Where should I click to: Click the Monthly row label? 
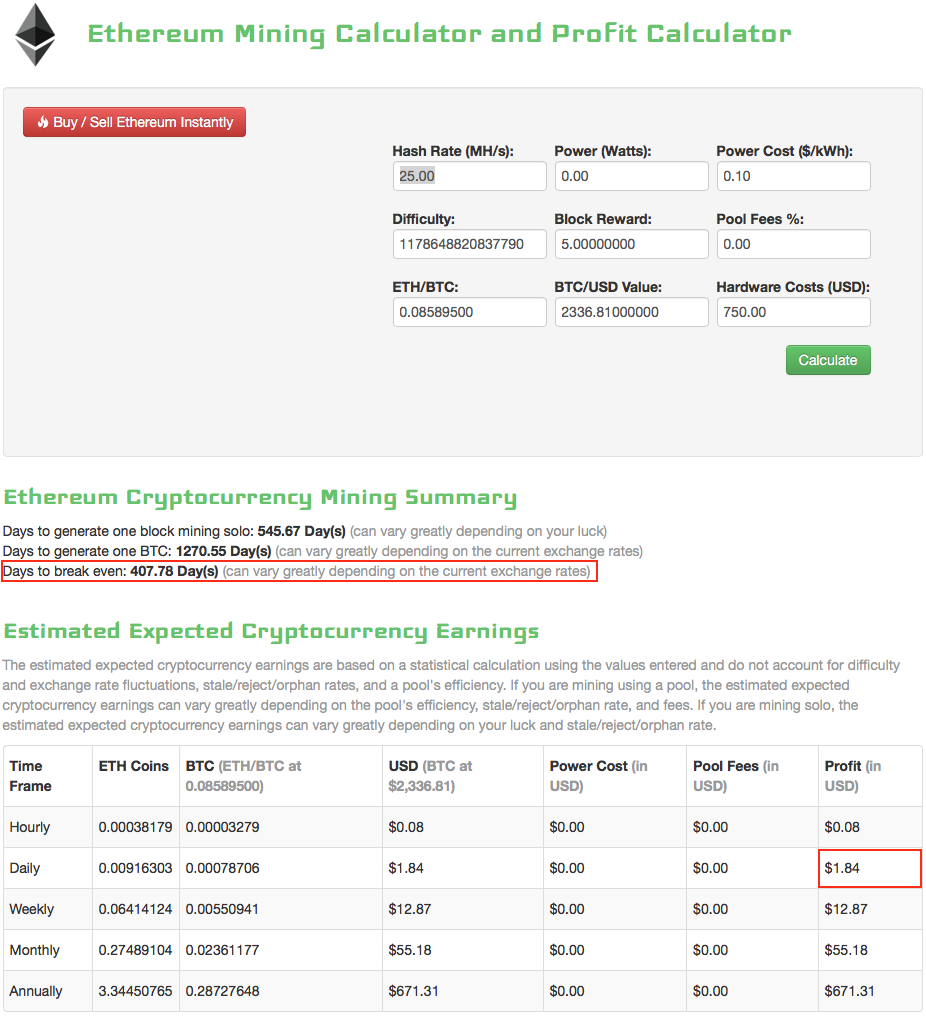point(34,950)
